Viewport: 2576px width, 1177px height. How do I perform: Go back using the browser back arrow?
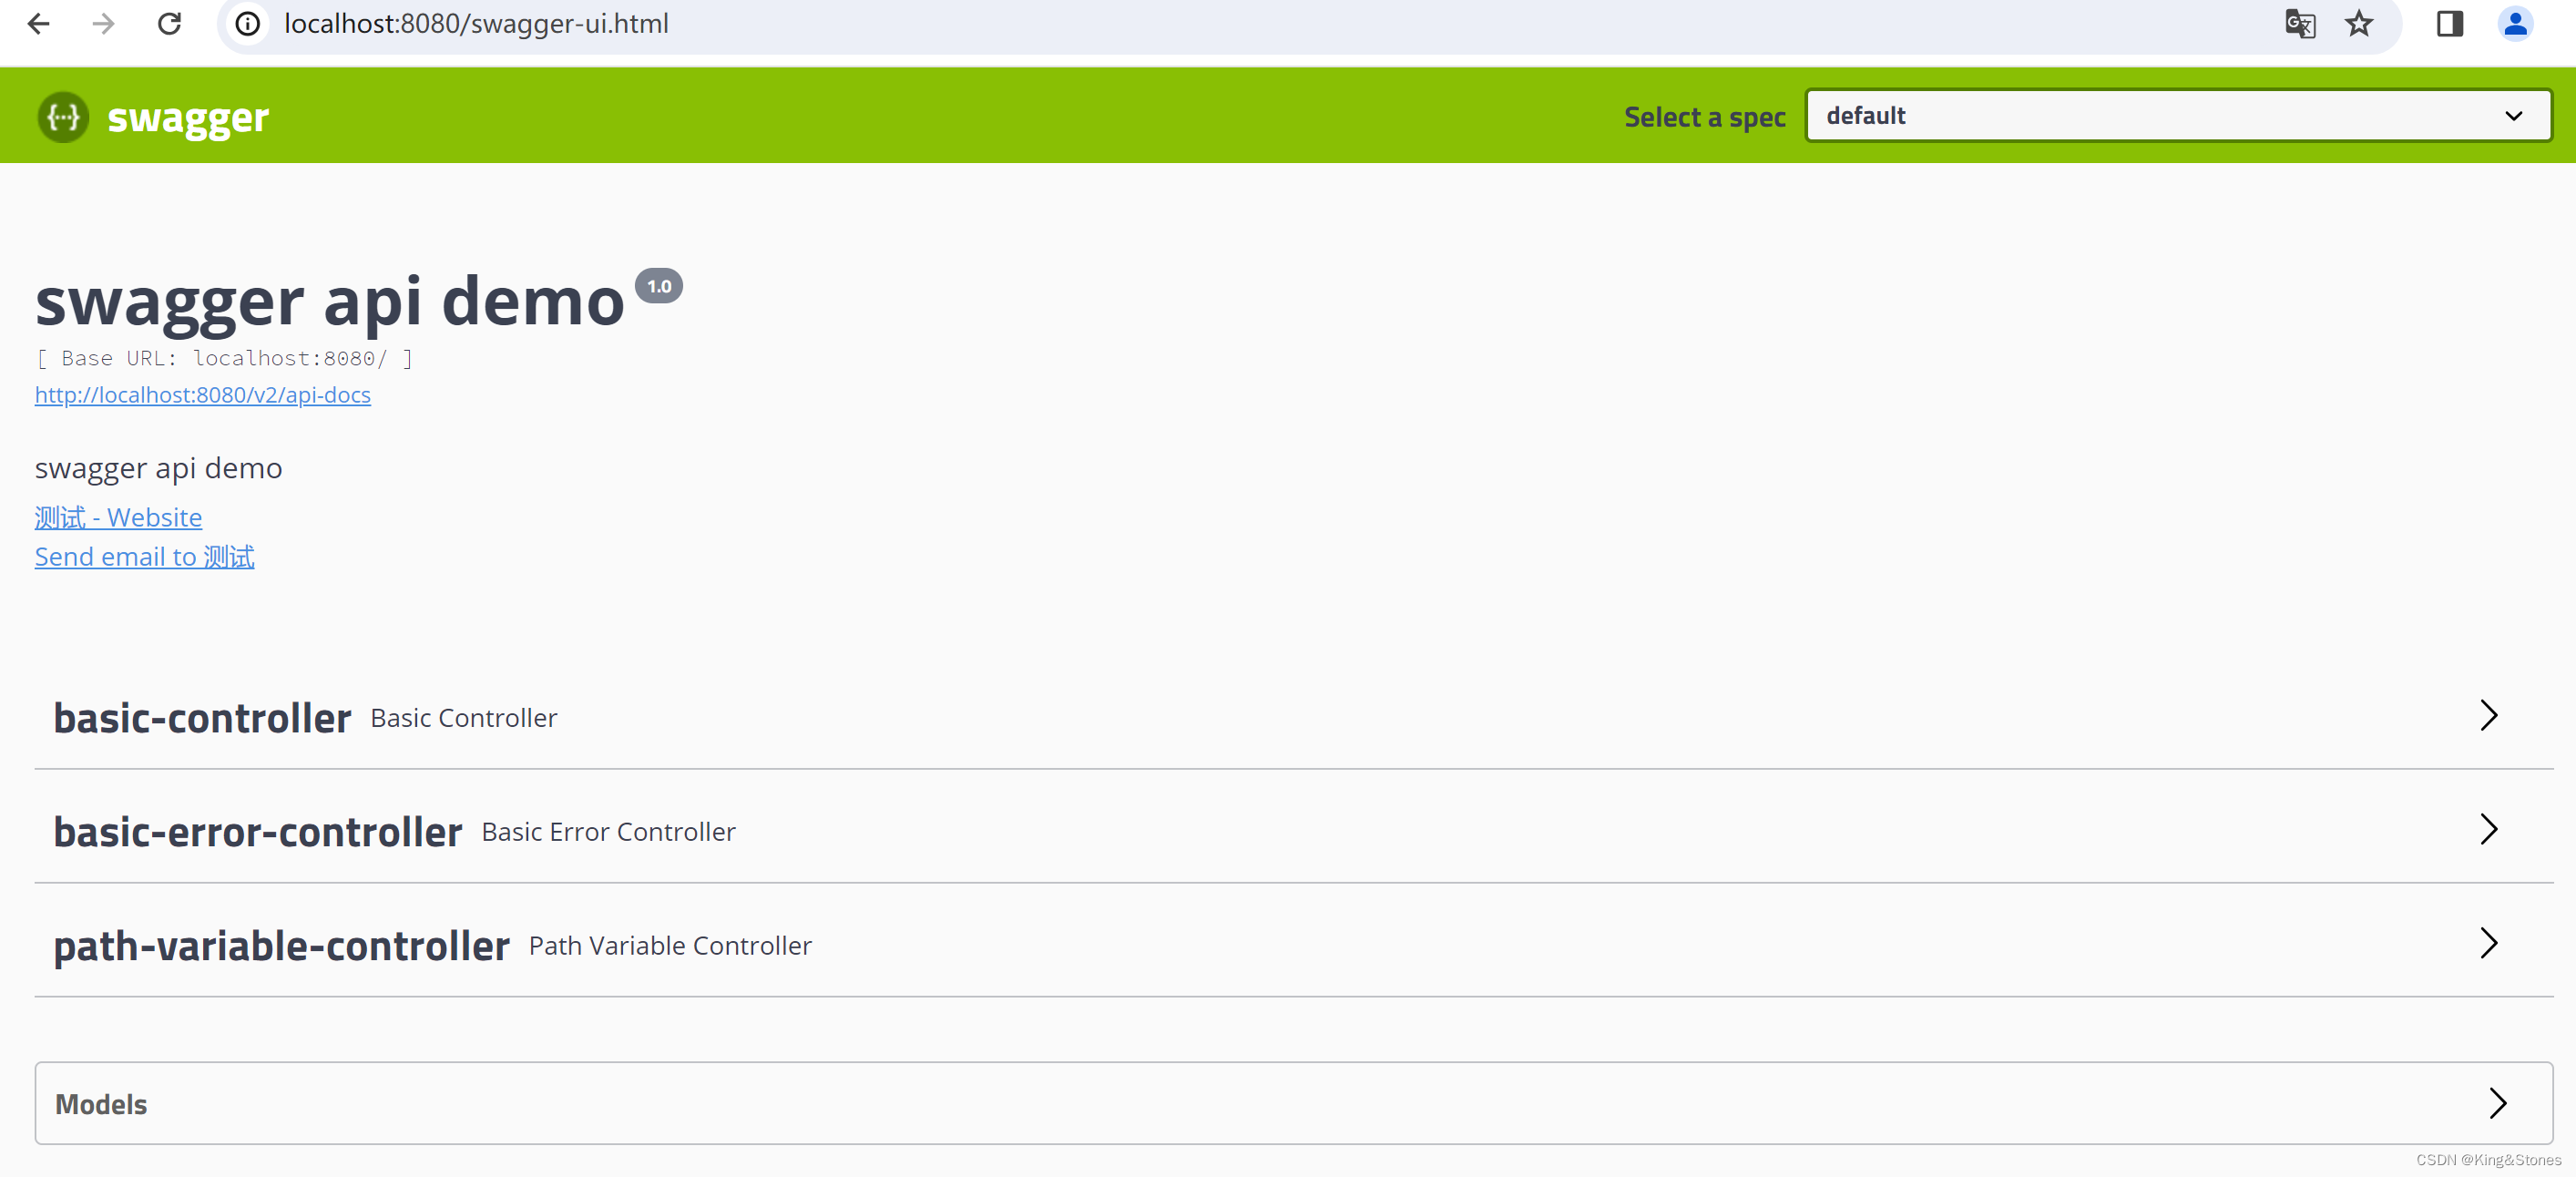39,23
